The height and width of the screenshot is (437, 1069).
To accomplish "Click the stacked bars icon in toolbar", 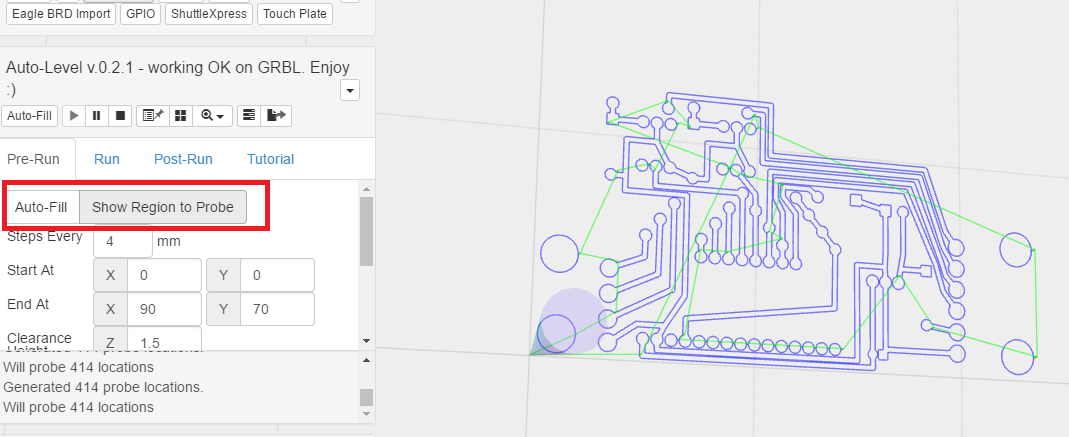I will 249,116.
